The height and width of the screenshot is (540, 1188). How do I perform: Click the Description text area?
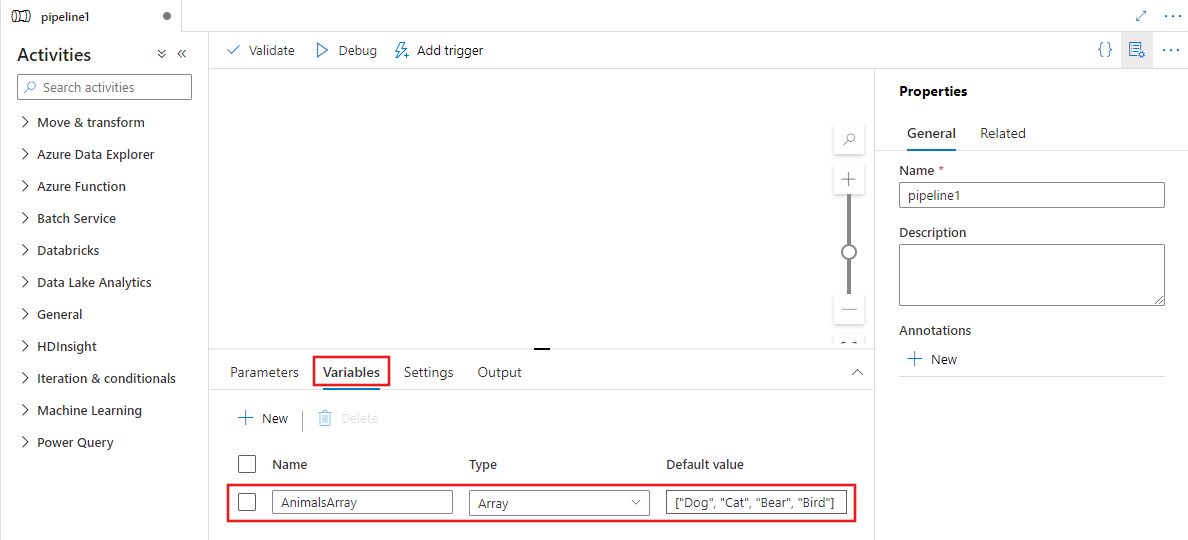click(1031, 275)
